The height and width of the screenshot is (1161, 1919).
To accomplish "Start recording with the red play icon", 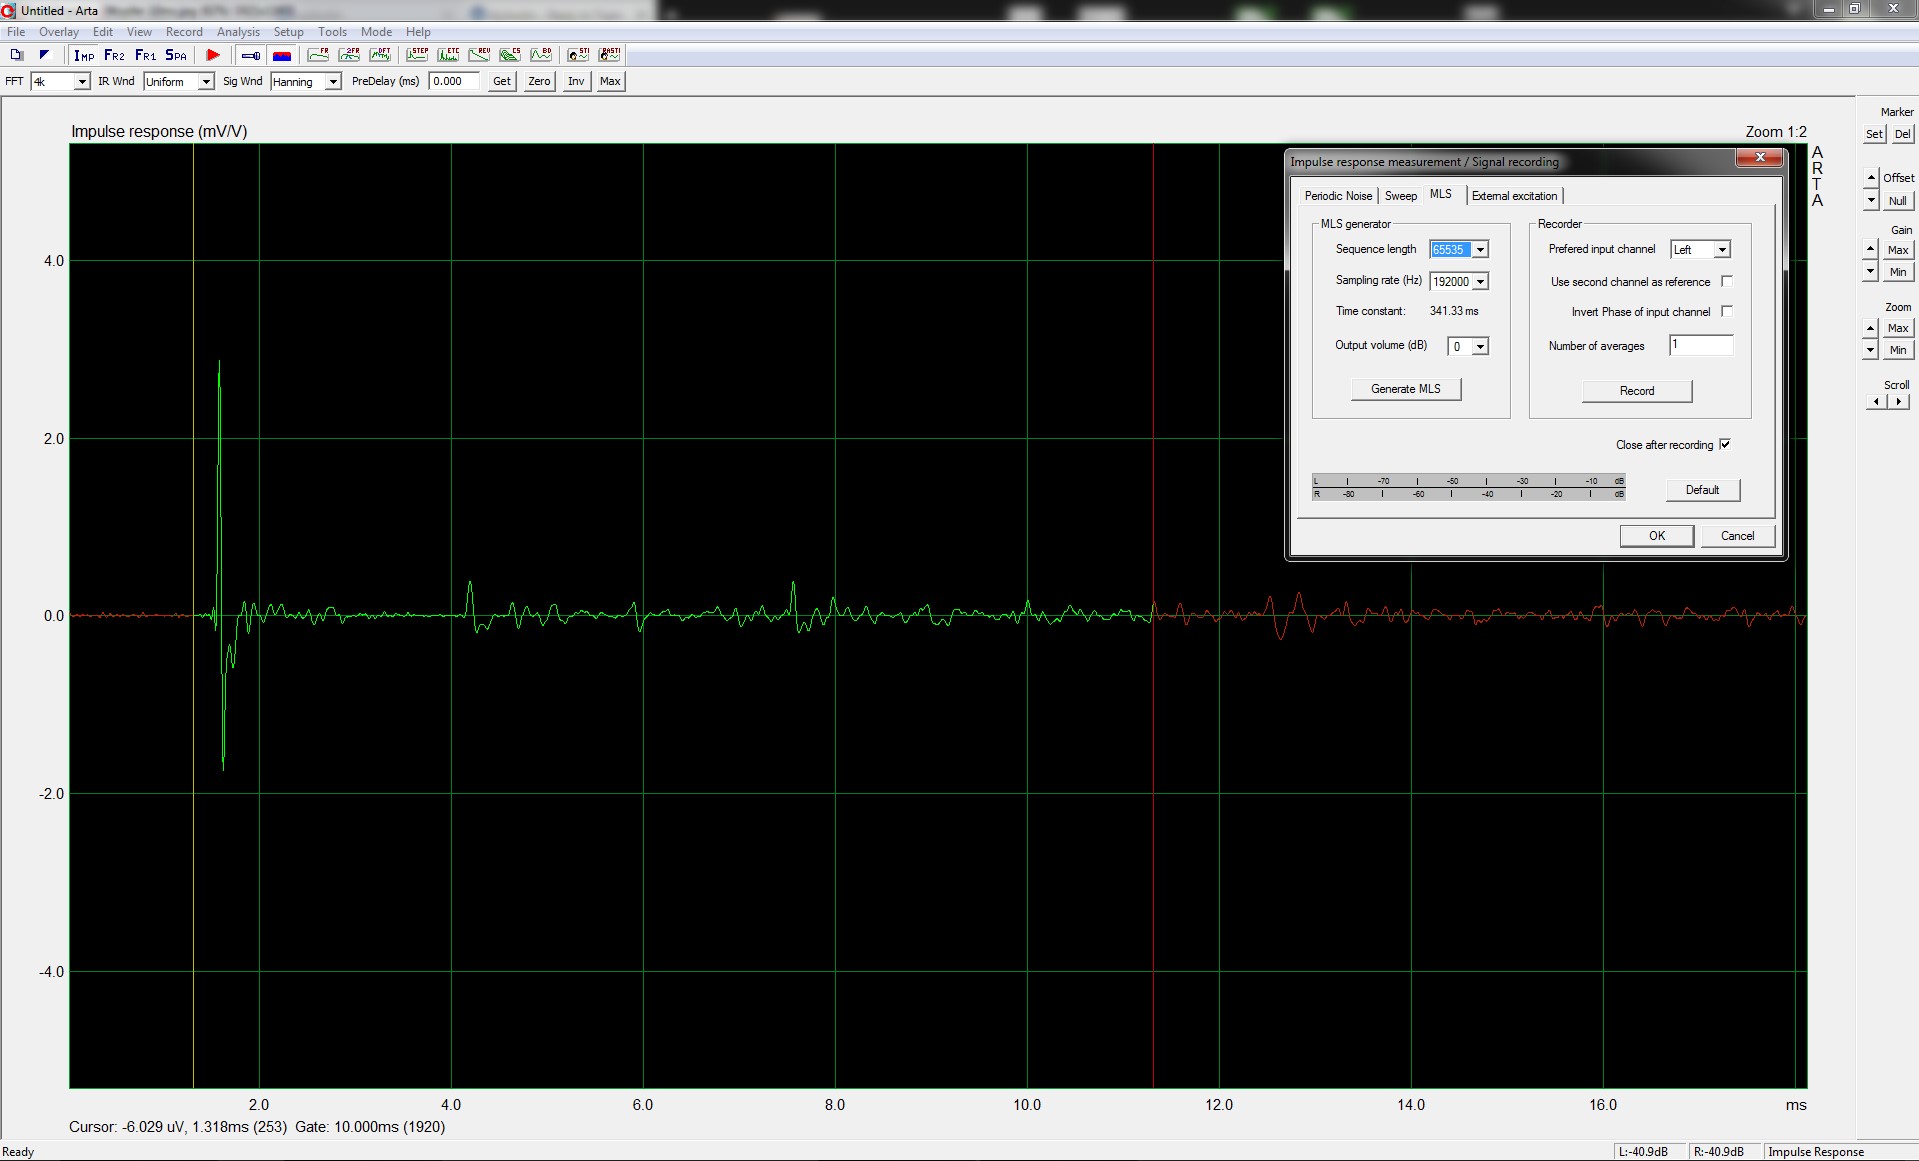I will coord(213,55).
